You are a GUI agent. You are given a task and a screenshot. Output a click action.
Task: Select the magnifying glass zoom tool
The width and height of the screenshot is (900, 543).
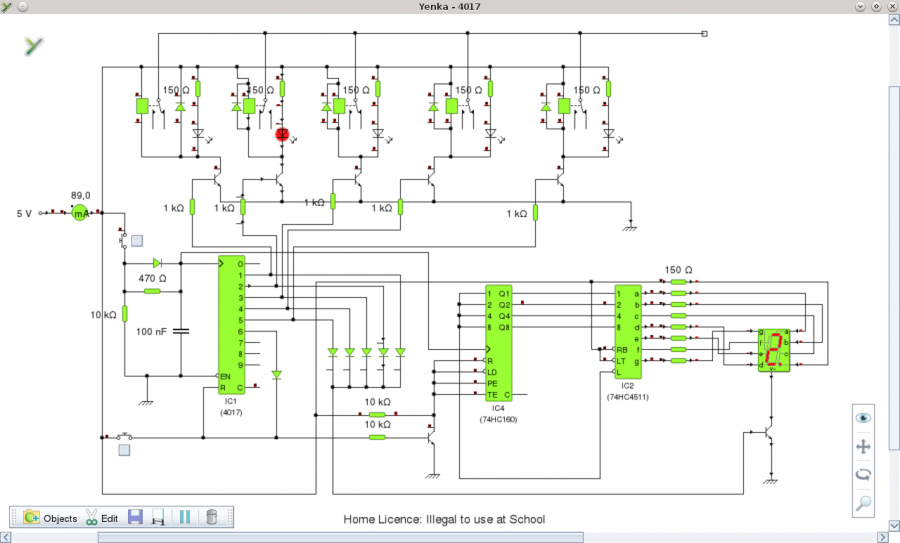[x=863, y=502]
